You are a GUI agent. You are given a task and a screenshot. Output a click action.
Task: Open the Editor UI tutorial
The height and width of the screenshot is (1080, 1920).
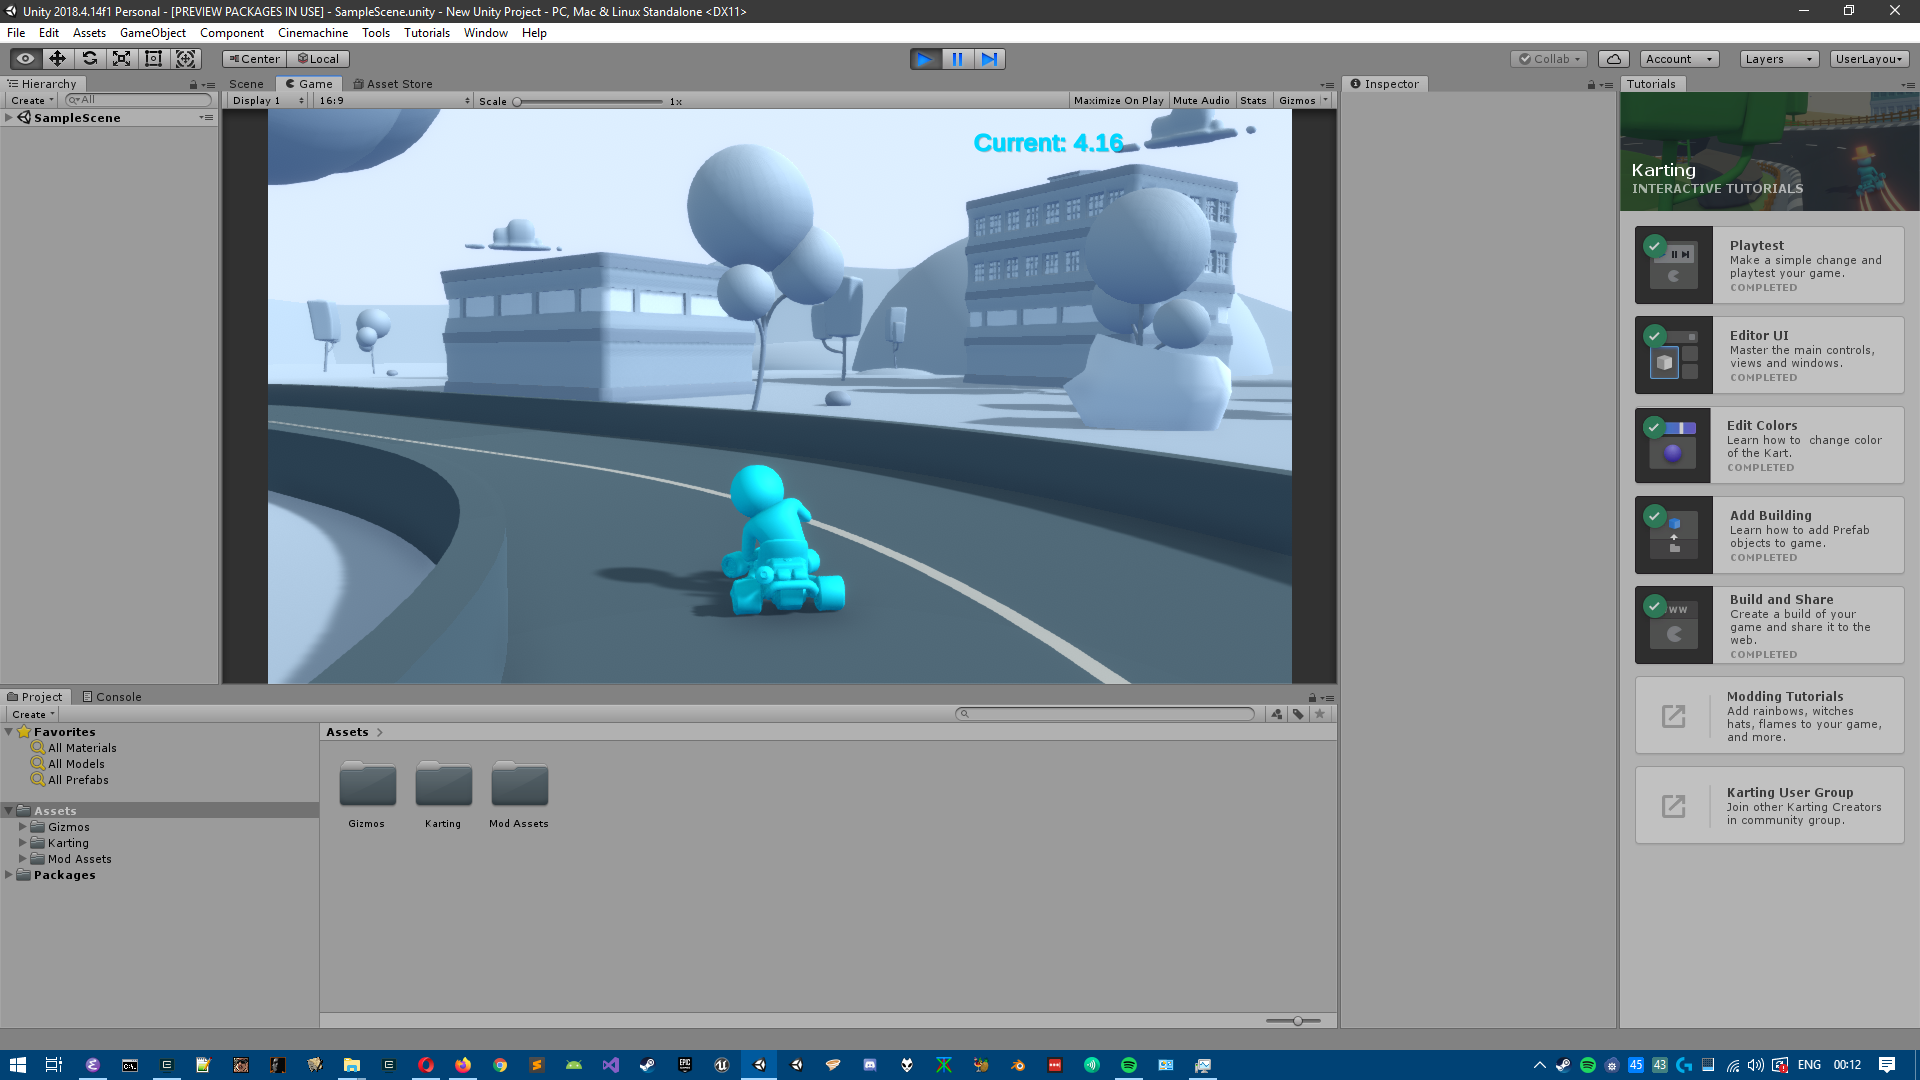(1769, 355)
